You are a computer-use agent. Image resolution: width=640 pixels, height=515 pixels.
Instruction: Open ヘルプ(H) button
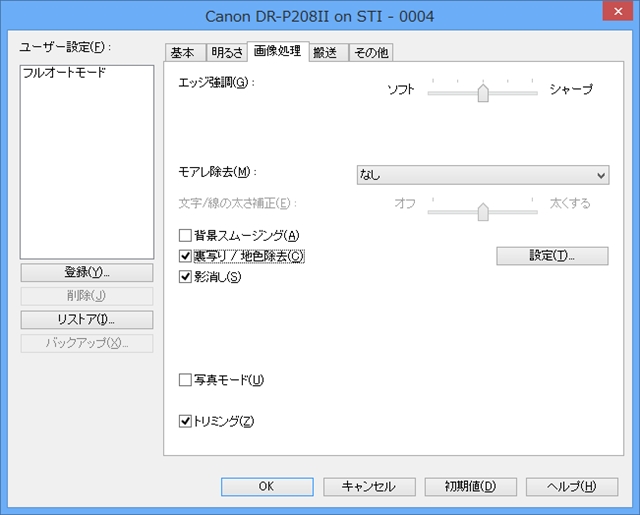pos(572,486)
